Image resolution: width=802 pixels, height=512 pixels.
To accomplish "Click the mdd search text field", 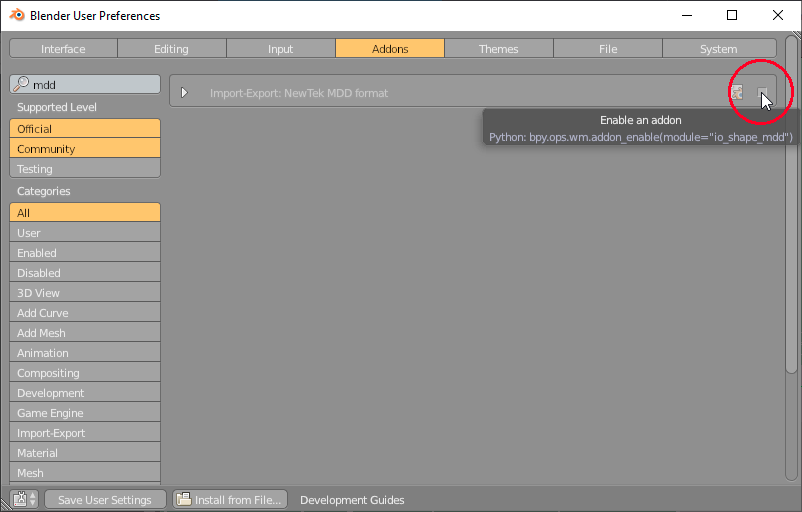I will point(85,85).
